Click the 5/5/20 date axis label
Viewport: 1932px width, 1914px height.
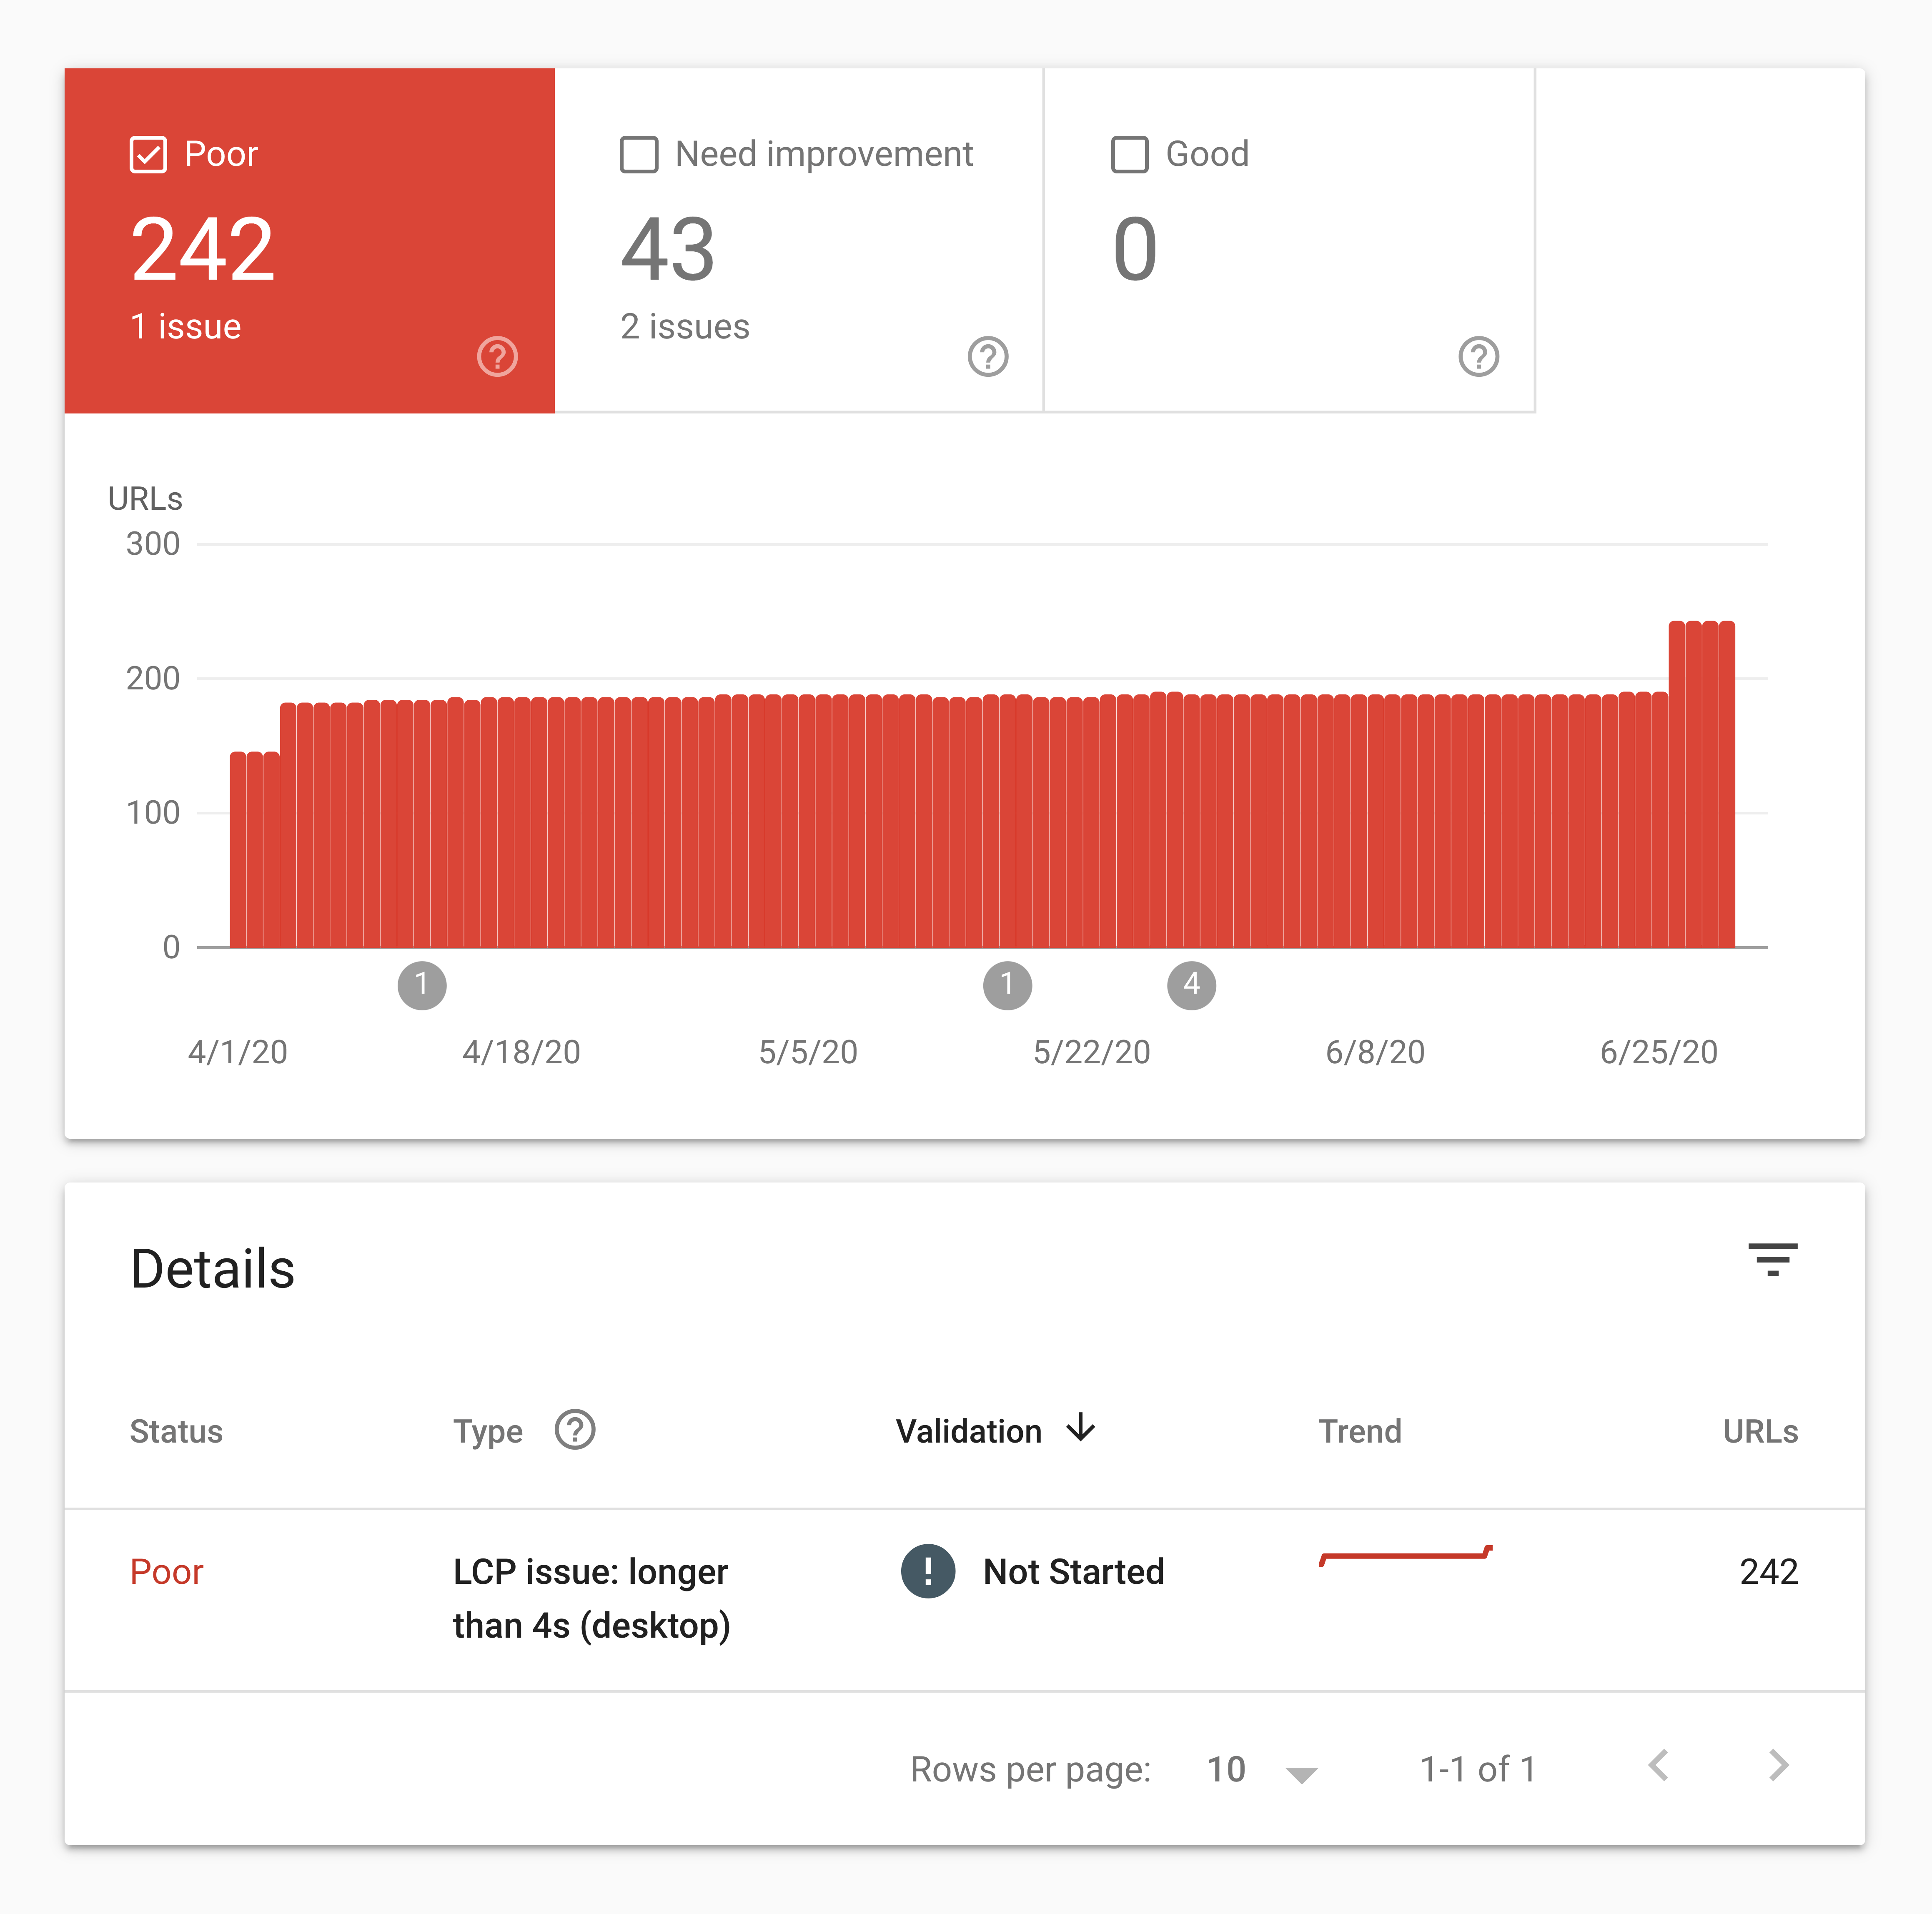pos(808,1052)
